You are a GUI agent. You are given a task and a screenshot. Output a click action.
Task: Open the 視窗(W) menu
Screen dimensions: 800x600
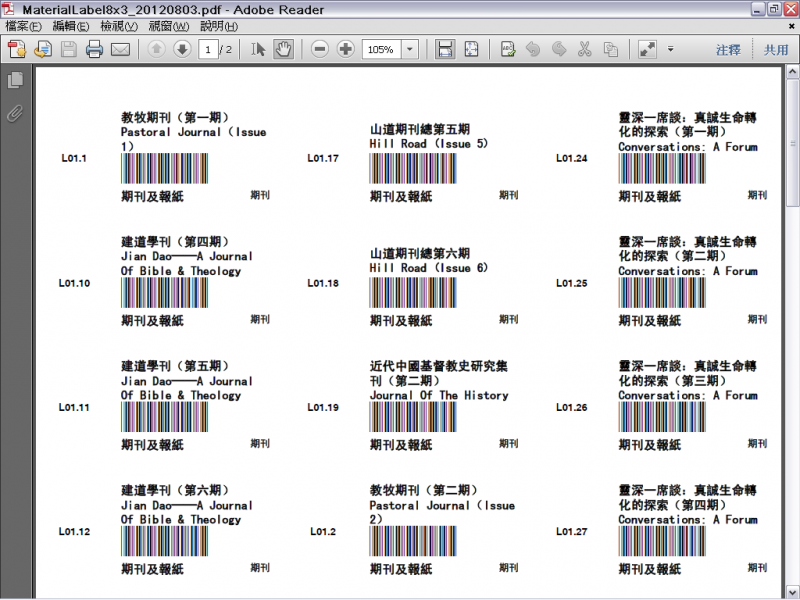coord(169,26)
